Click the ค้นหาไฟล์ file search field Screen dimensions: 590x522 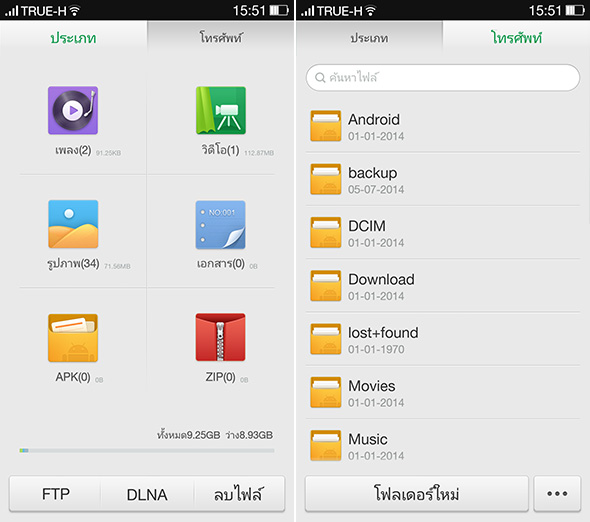(443, 78)
